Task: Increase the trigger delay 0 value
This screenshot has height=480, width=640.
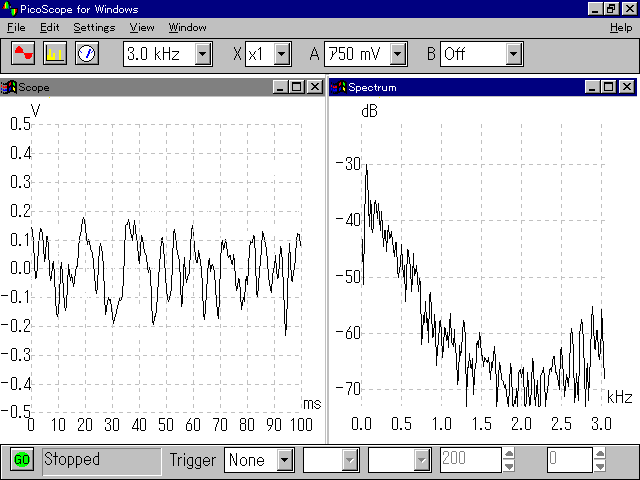Action: coord(600,453)
